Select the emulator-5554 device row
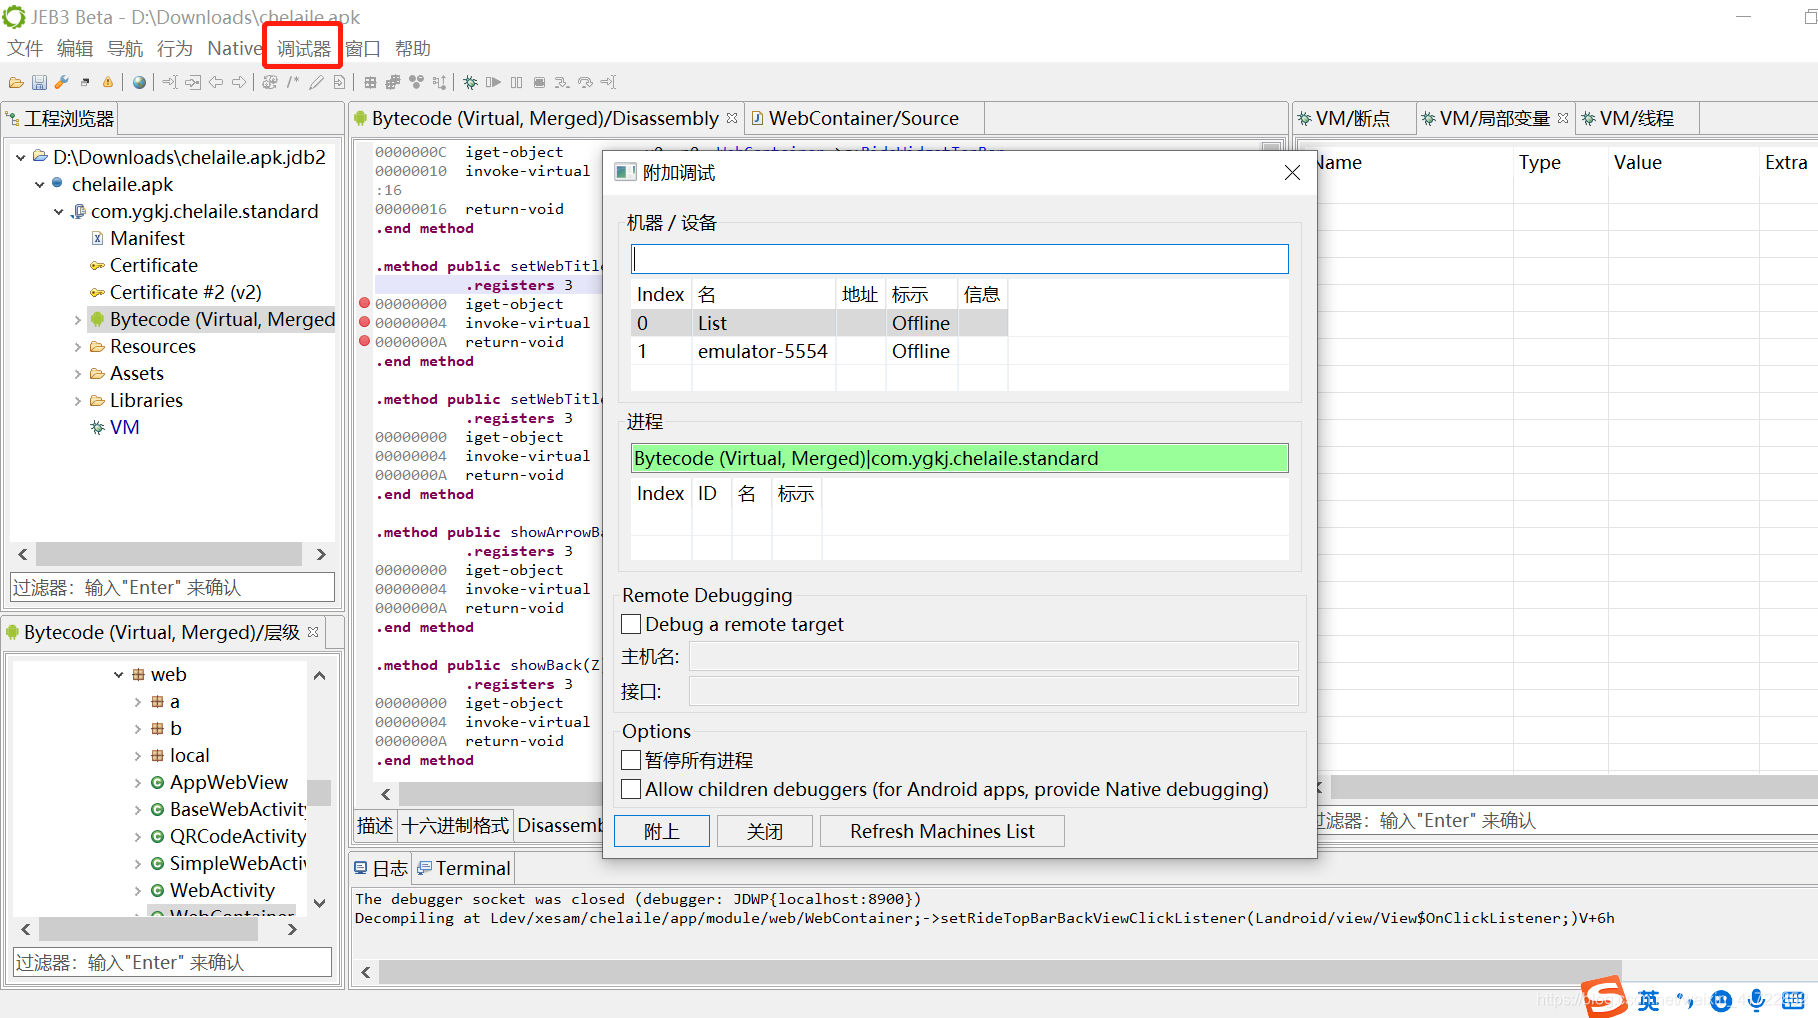The width and height of the screenshot is (1818, 1018). tap(820, 351)
